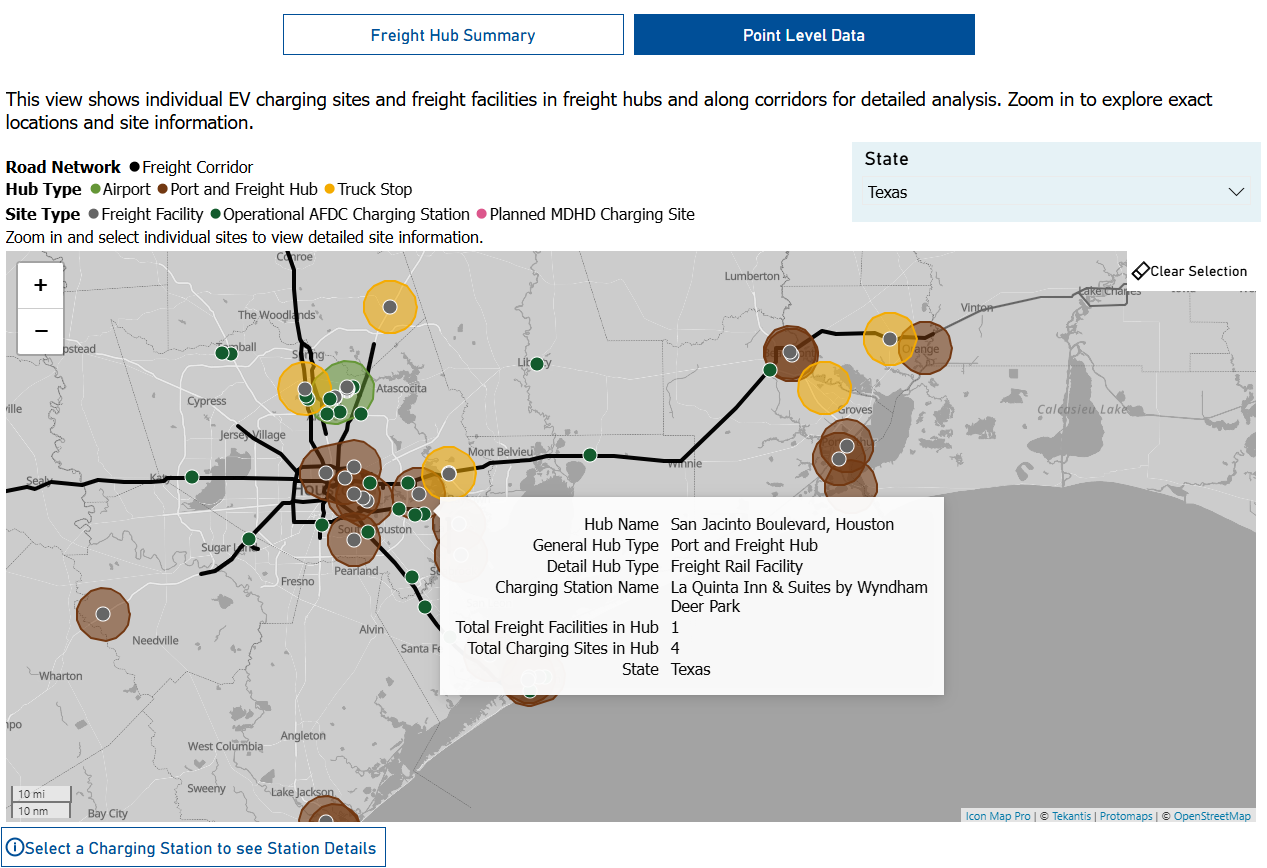Click the charging station dot near Winnie corridor

coord(590,455)
